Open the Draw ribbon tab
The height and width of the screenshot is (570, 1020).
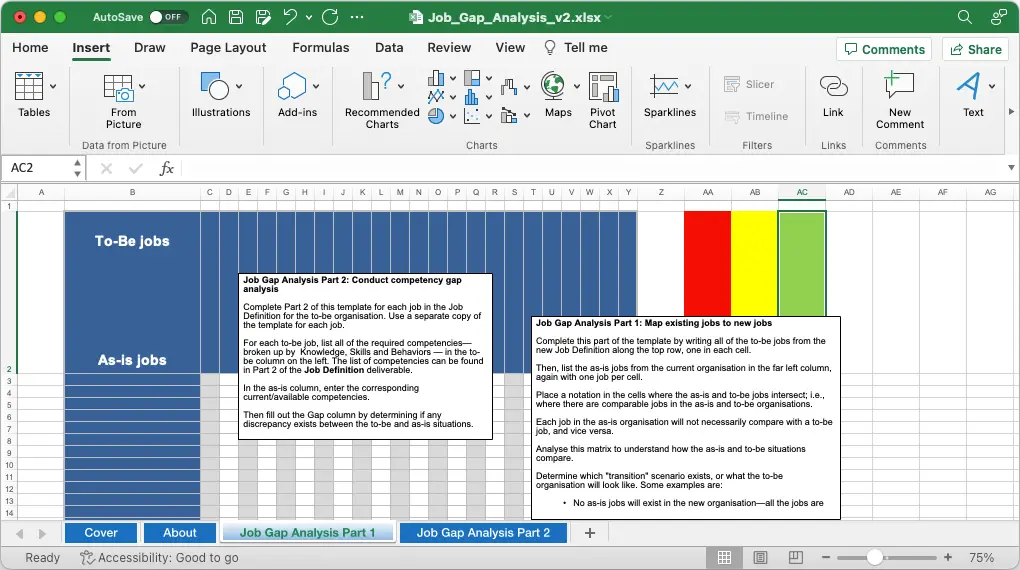click(x=150, y=48)
